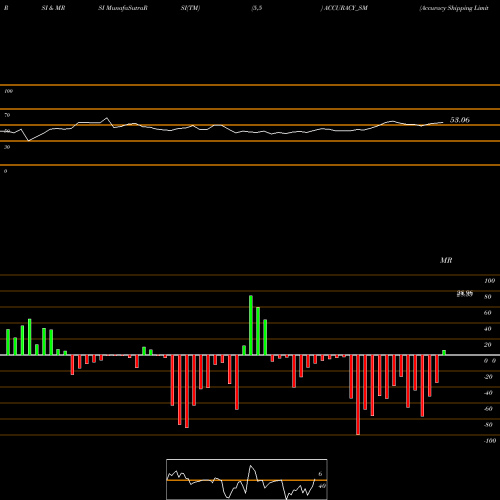Click the 70 level label on RSI axis
Screen dimensions: 500x500
point(7,115)
